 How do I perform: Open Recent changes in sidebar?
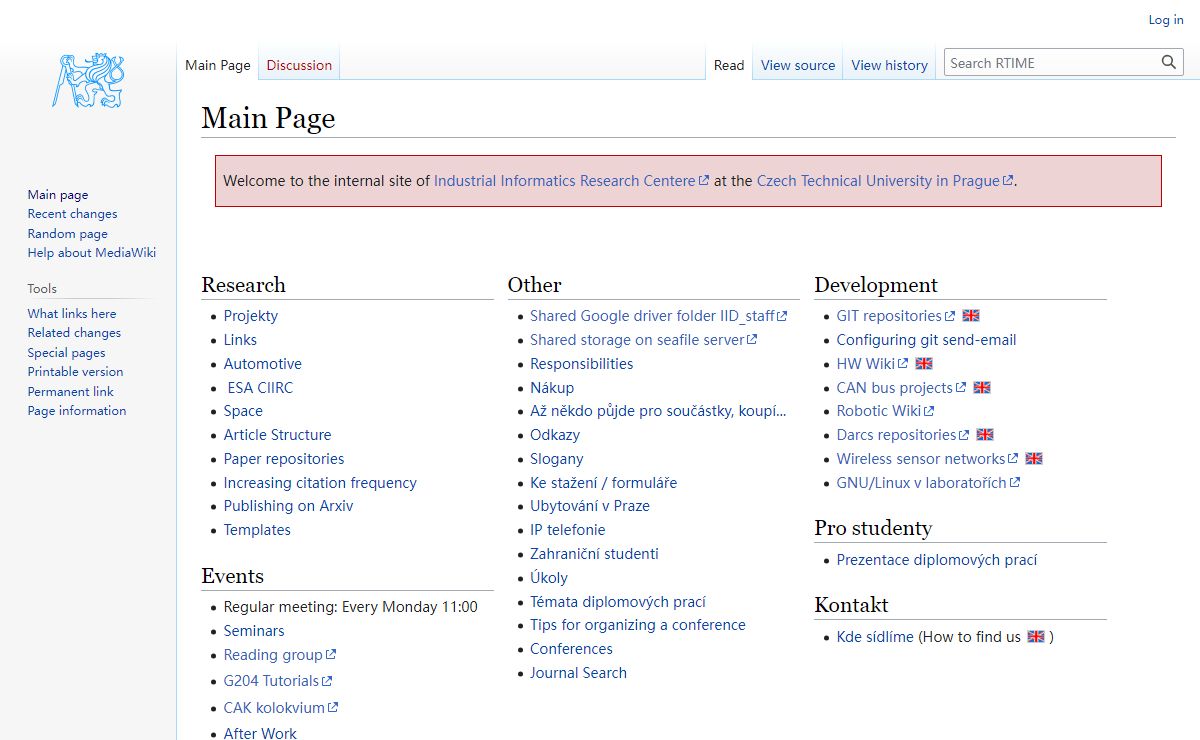pyautogui.click(x=72, y=214)
